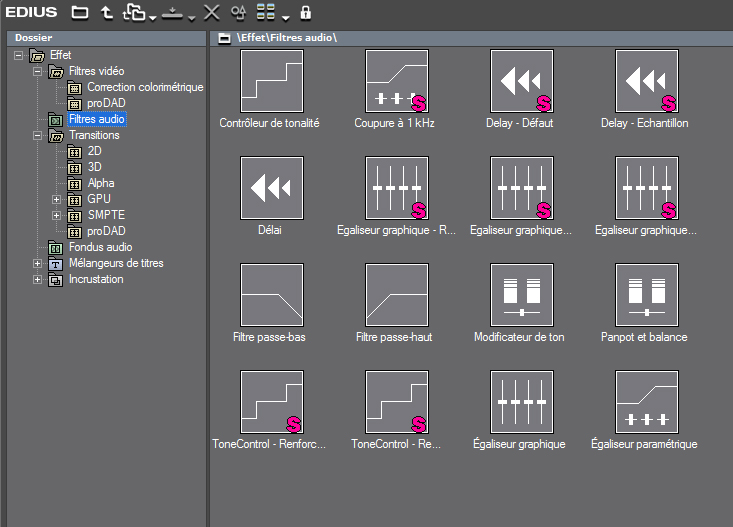Expand the Incrustation folder
Viewport: 733px width, 527px height.
pos(37,280)
